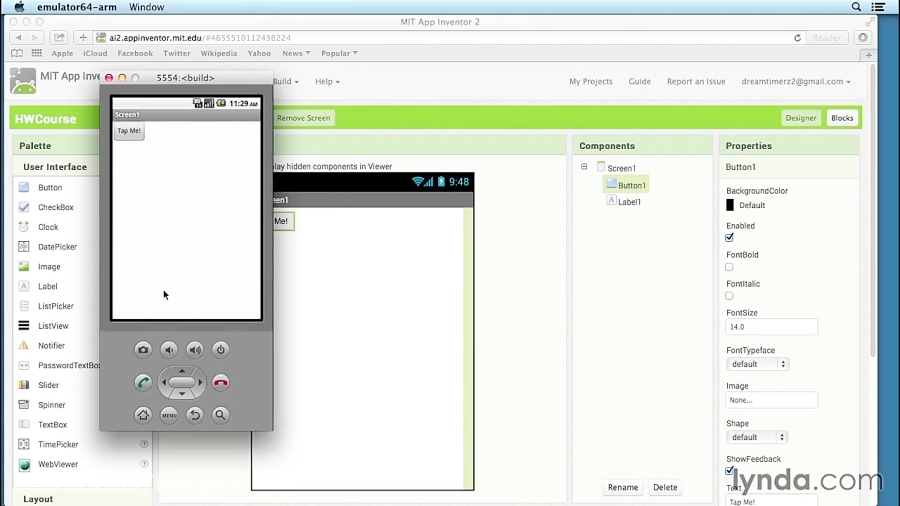Select the DatePicker palette component
900x506 pixels.
57,247
